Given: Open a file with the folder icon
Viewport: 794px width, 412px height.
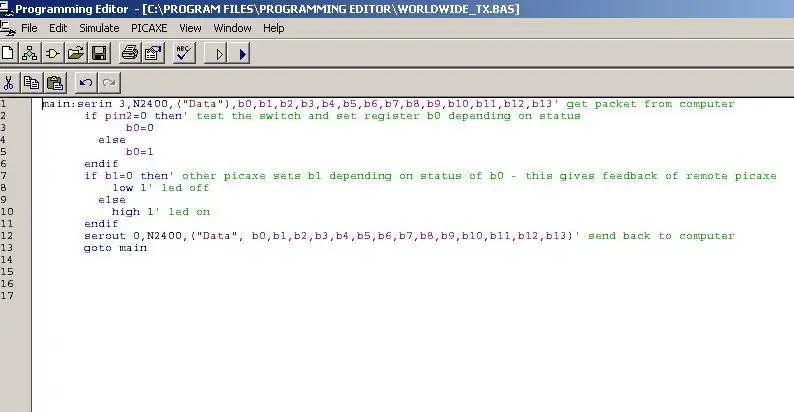Looking at the screenshot, I should tap(76, 53).
